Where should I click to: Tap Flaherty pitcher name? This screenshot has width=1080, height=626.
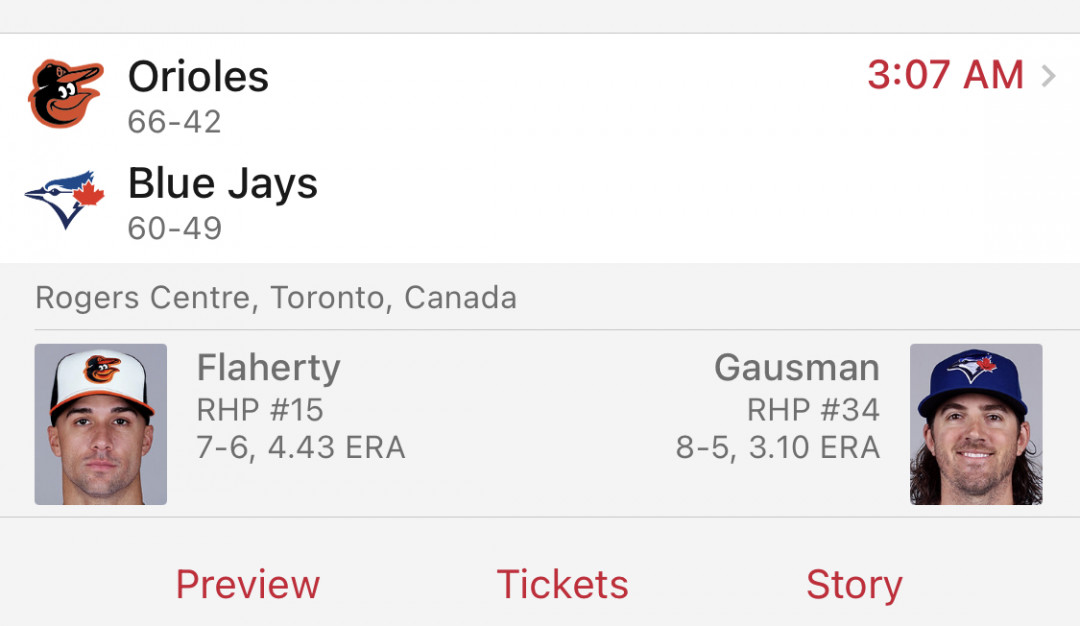point(269,368)
